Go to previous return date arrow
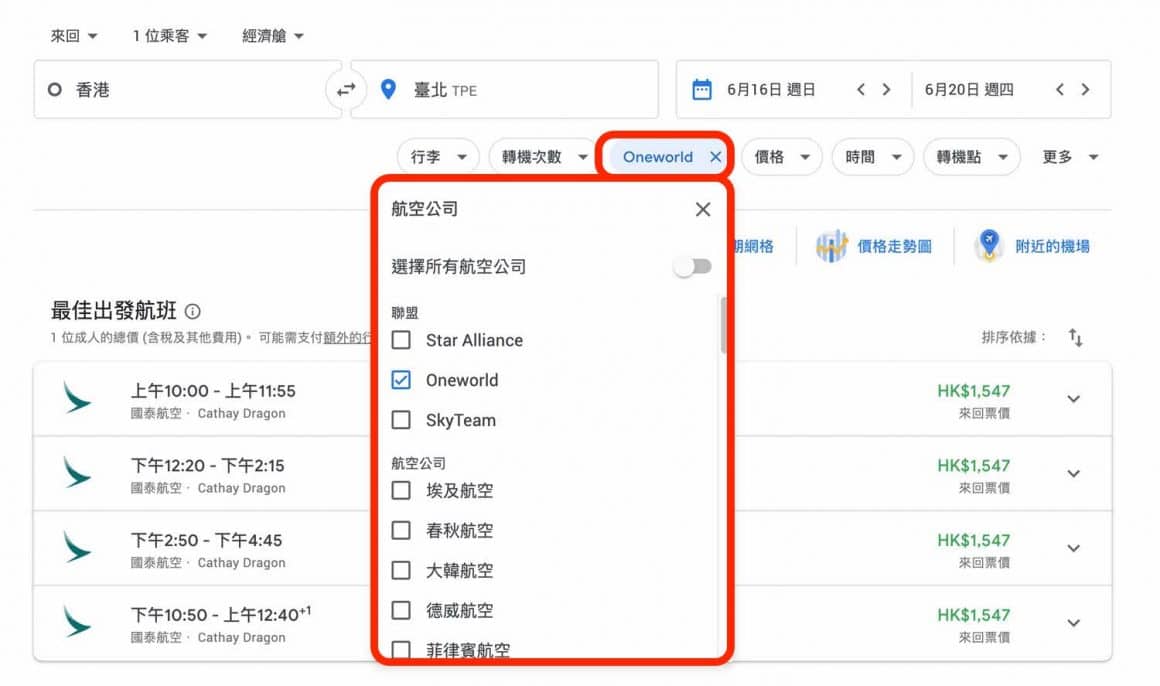 (x=1060, y=90)
